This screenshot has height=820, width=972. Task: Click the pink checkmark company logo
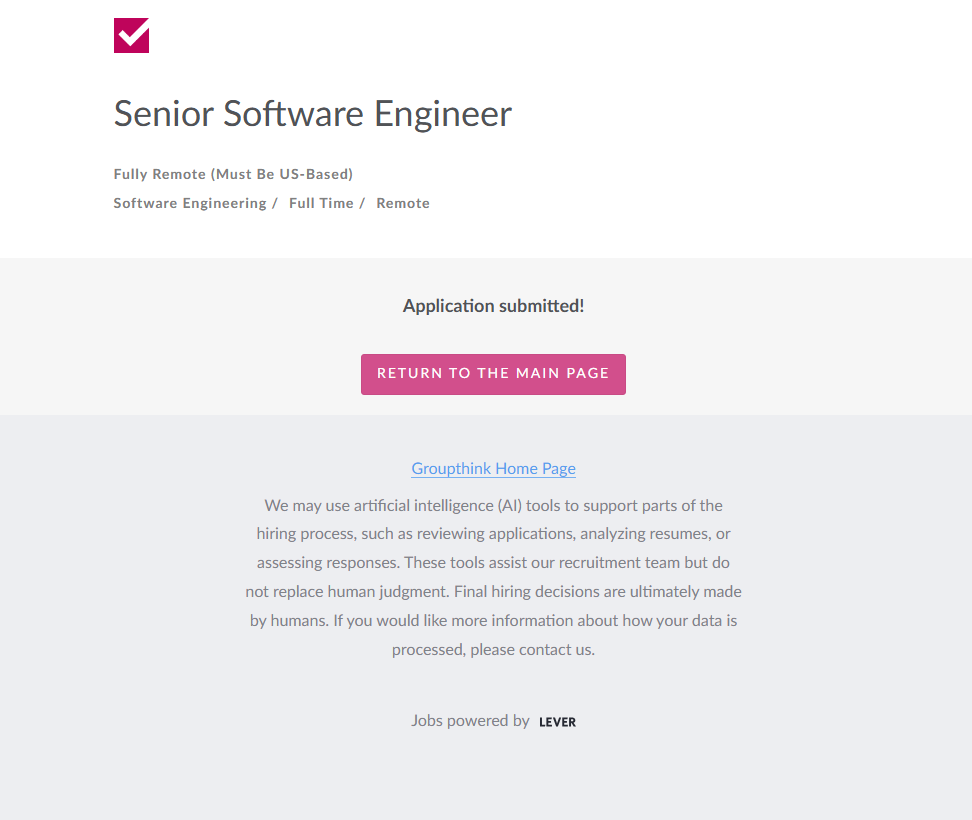pos(131,35)
